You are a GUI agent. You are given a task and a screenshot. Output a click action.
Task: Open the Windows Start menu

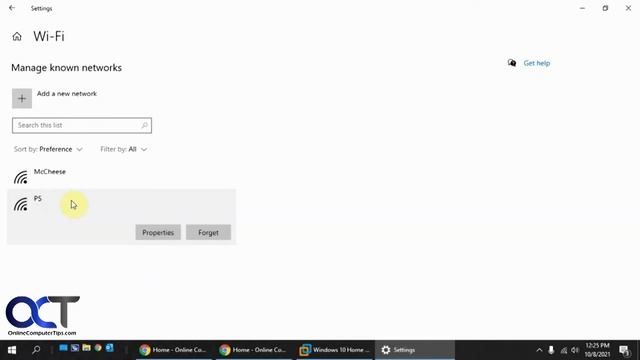12,350
